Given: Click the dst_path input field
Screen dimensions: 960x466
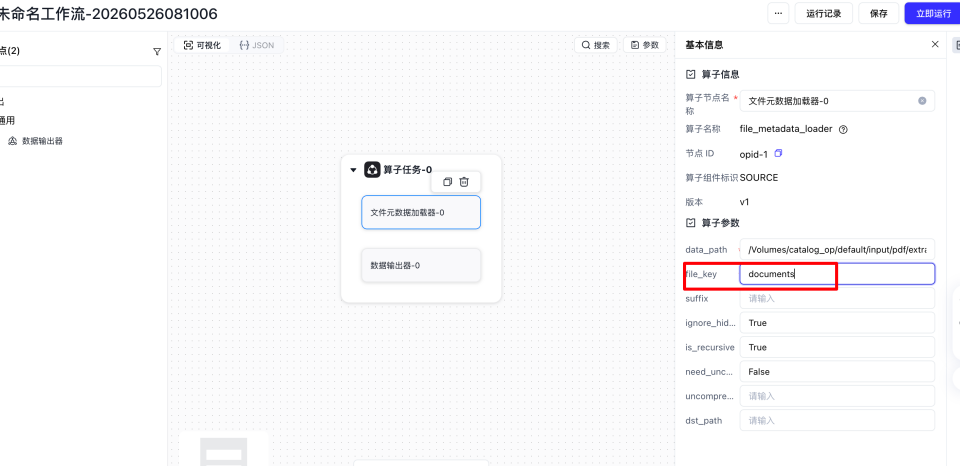Looking at the screenshot, I should (x=837, y=421).
